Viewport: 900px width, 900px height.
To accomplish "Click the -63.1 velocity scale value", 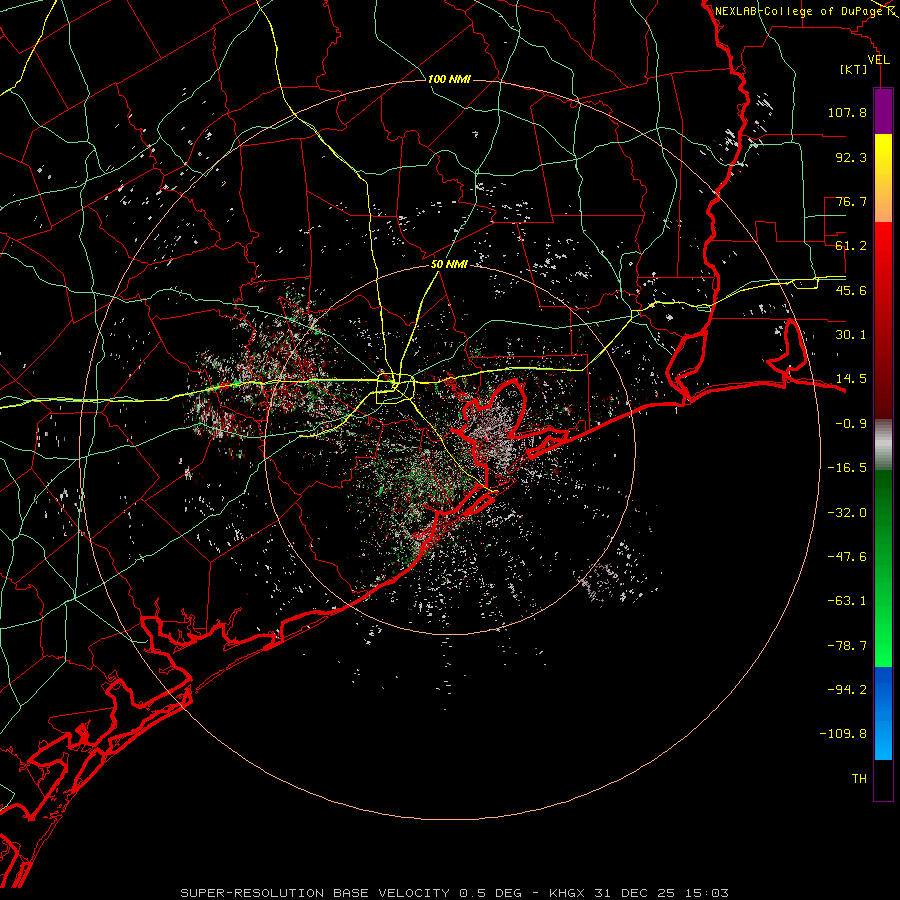I will pyautogui.click(x=847, y=601).
